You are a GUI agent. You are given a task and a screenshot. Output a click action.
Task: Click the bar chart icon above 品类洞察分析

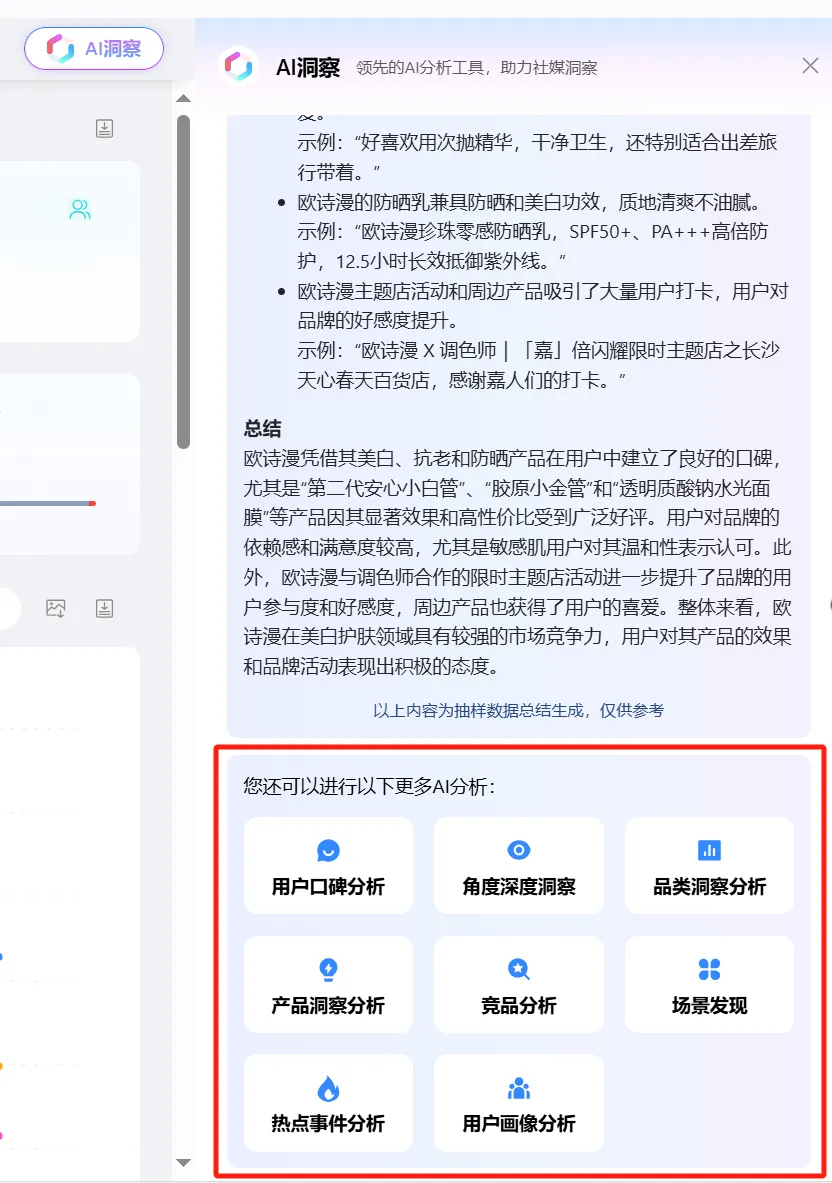709,850
